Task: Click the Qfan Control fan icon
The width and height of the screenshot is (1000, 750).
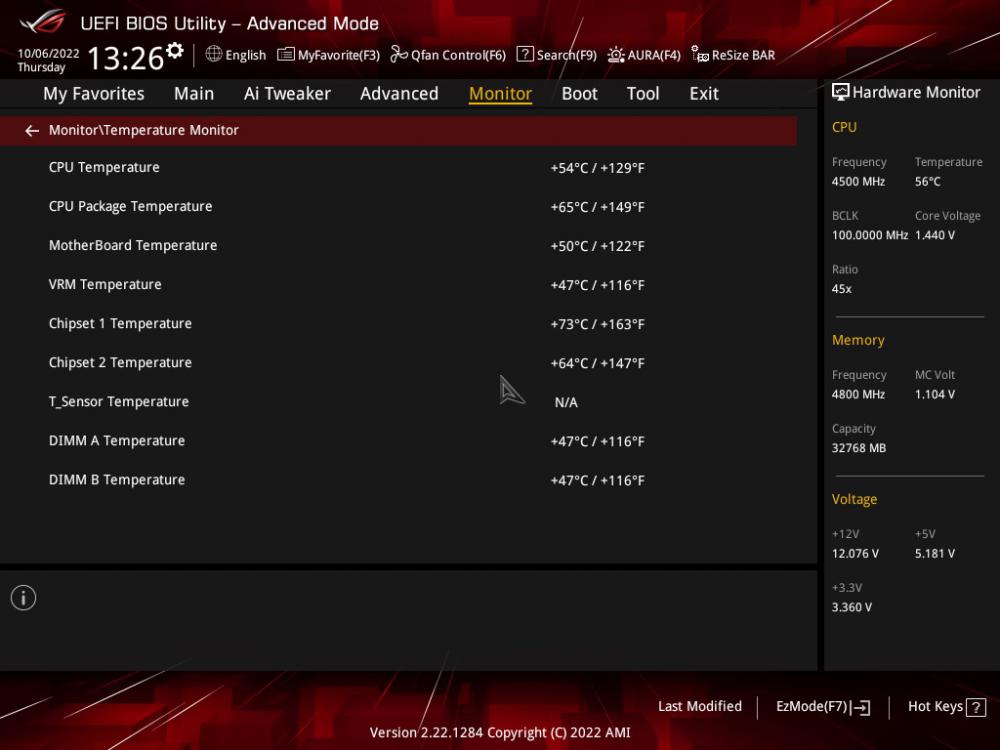Action: coord(399,55)
